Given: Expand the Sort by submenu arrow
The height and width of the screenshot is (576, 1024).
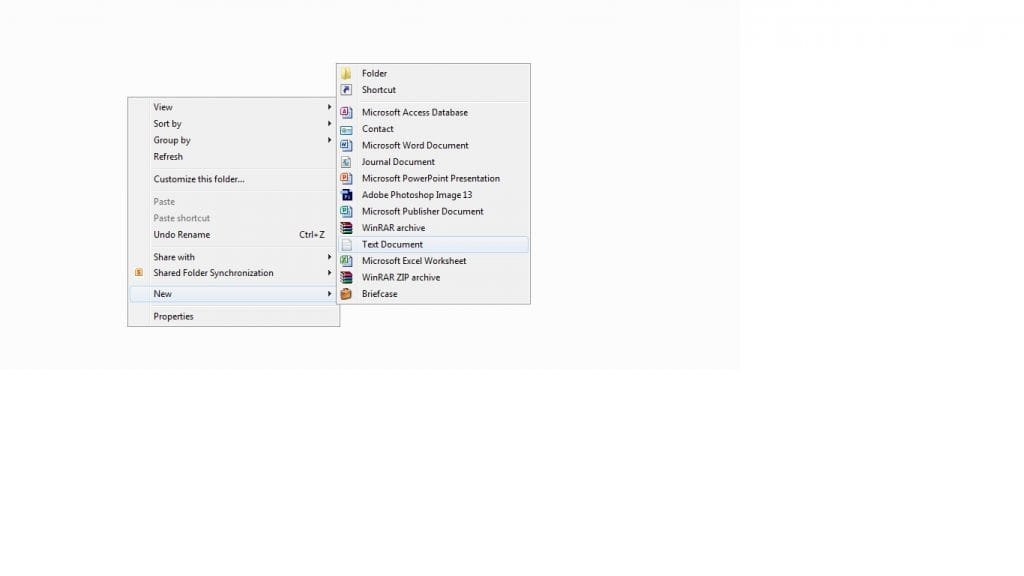Looking at the screenshot, I should (x=329, y=124).
